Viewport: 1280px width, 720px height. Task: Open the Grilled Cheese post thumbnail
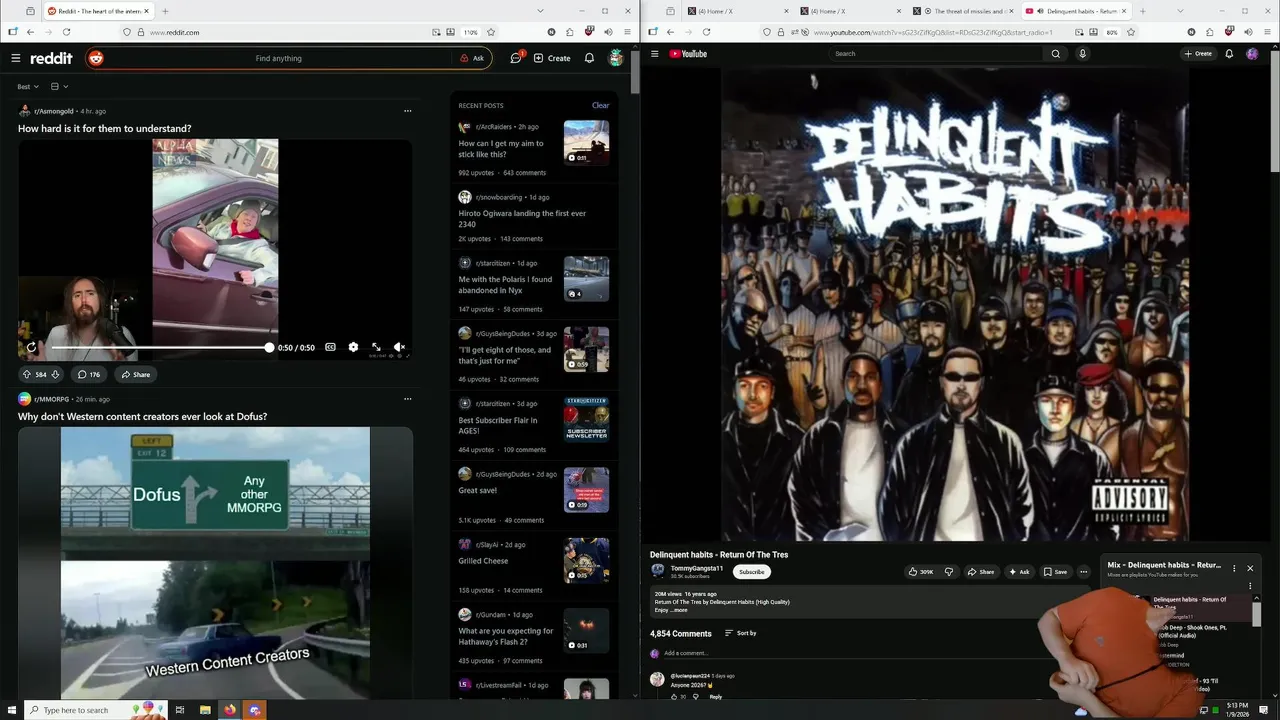pos(586,560)
